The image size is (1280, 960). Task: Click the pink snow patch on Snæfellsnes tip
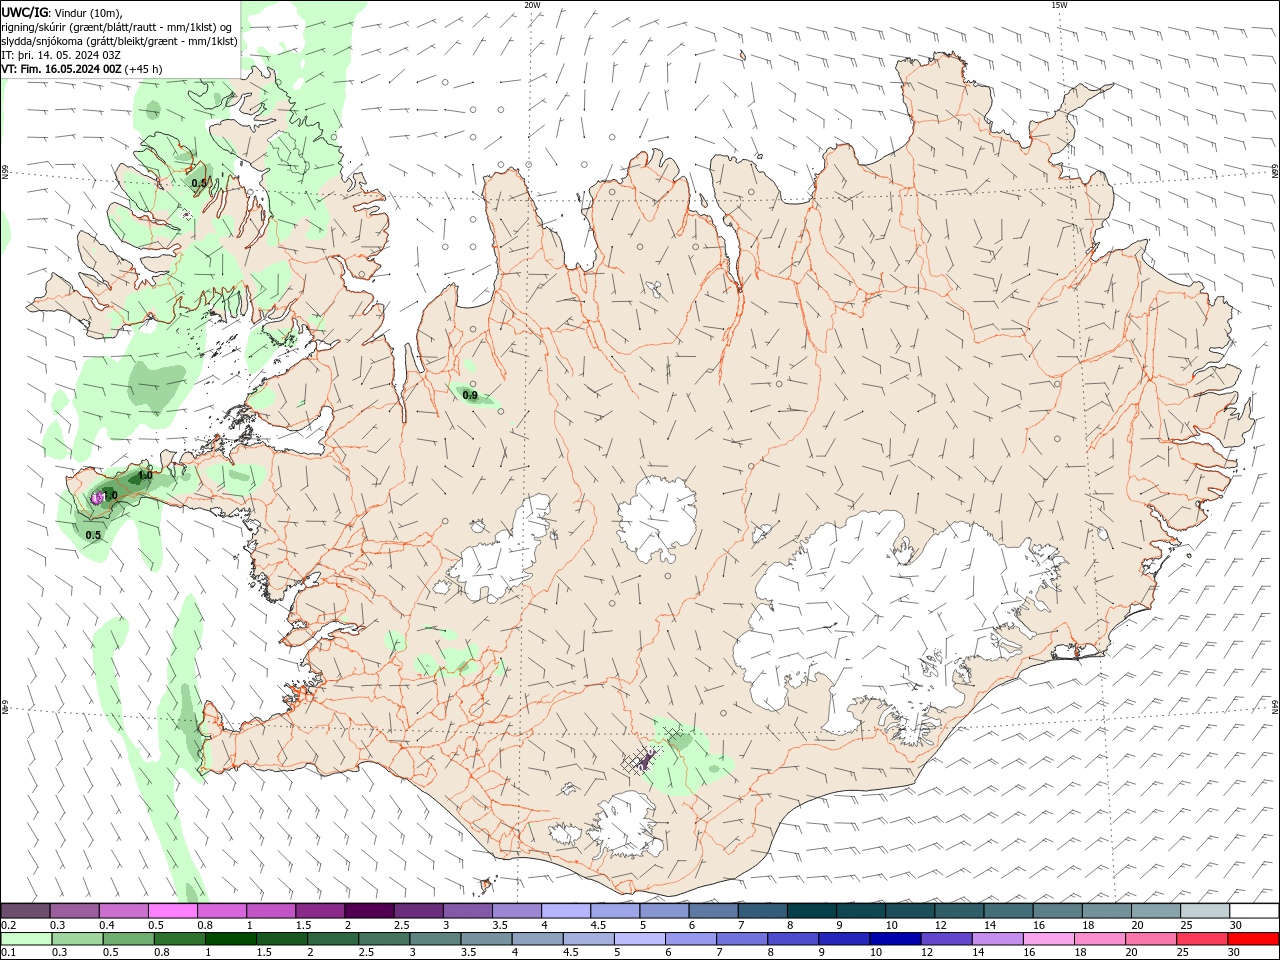pyautogui.click(x=98, y=496)
